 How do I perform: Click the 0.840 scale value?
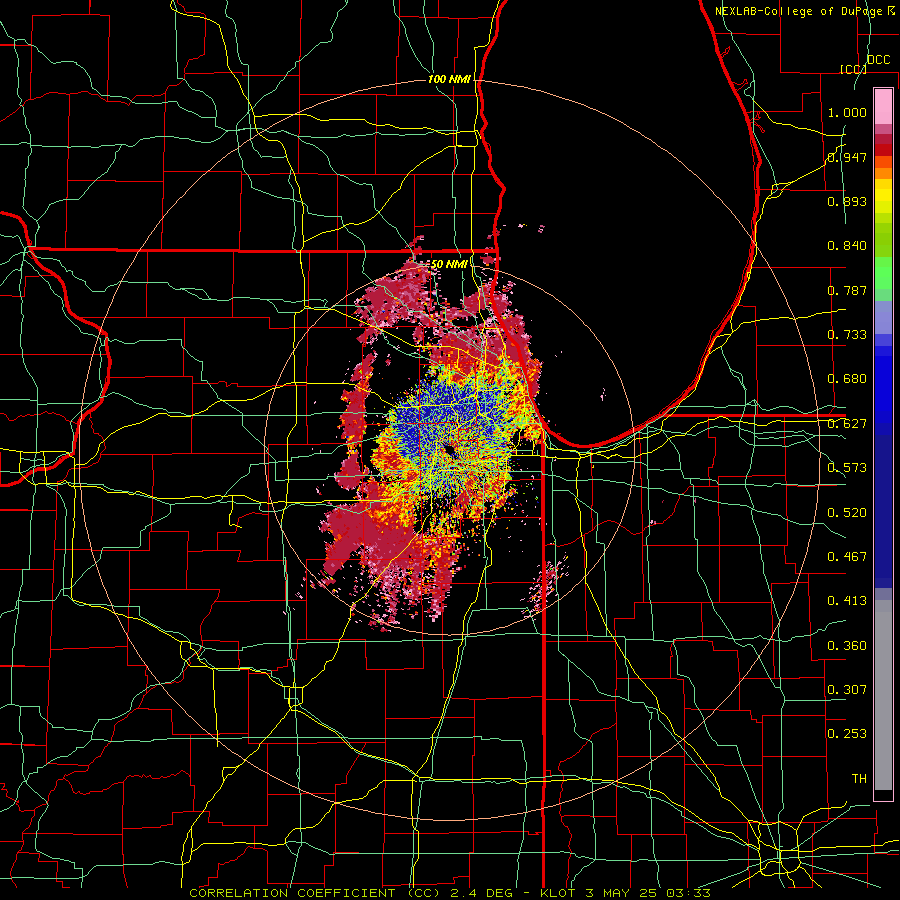847,246
